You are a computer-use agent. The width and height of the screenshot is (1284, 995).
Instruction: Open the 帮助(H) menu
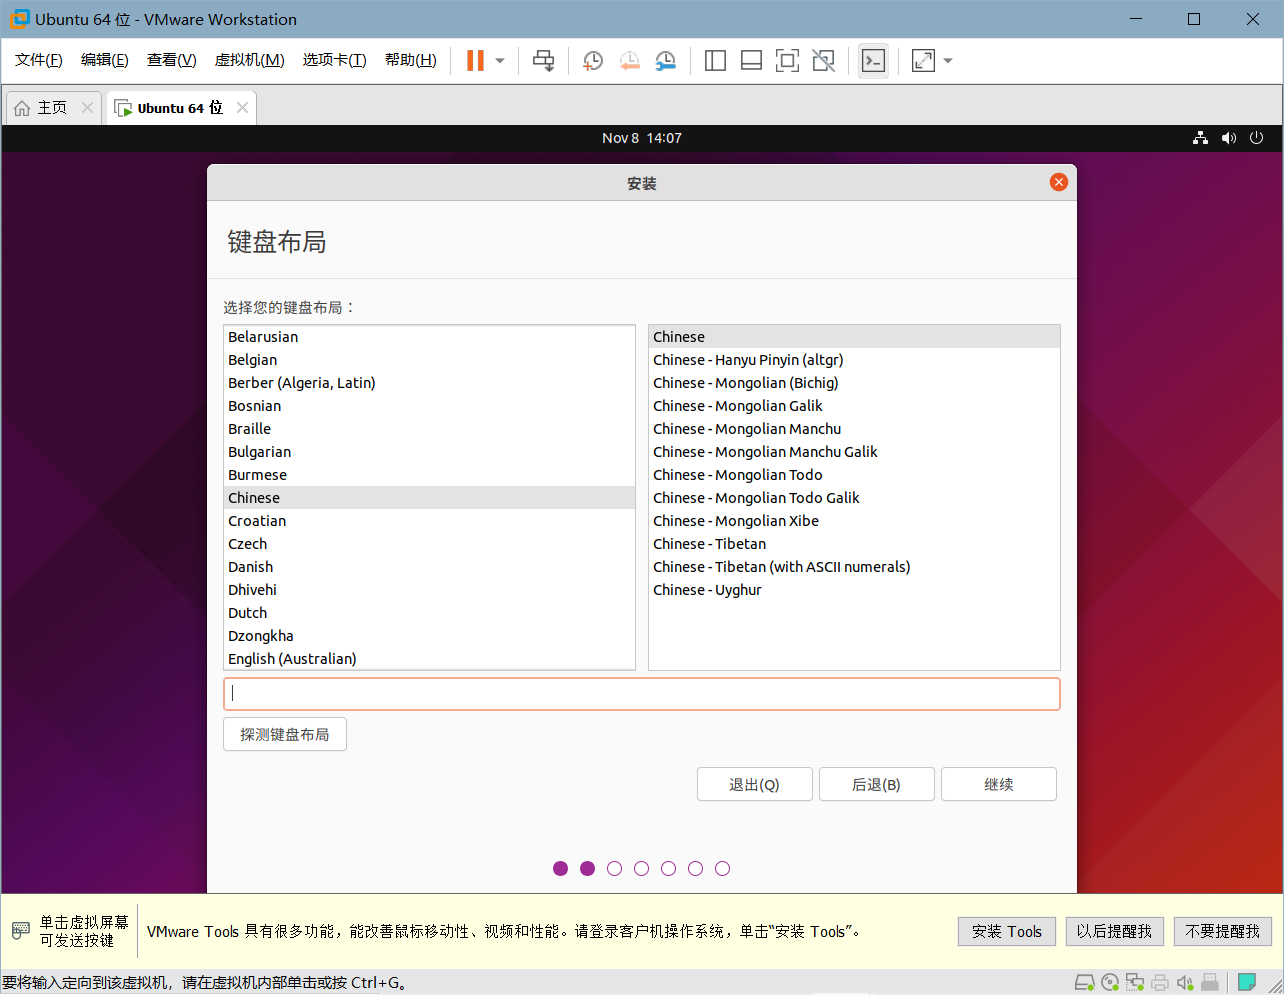411,60
